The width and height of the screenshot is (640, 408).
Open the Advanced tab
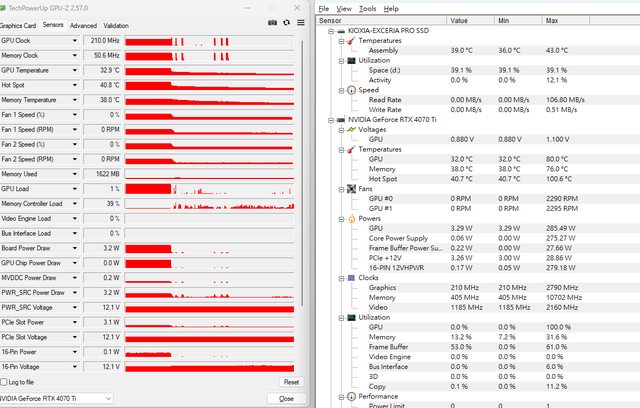coord(84,25)
